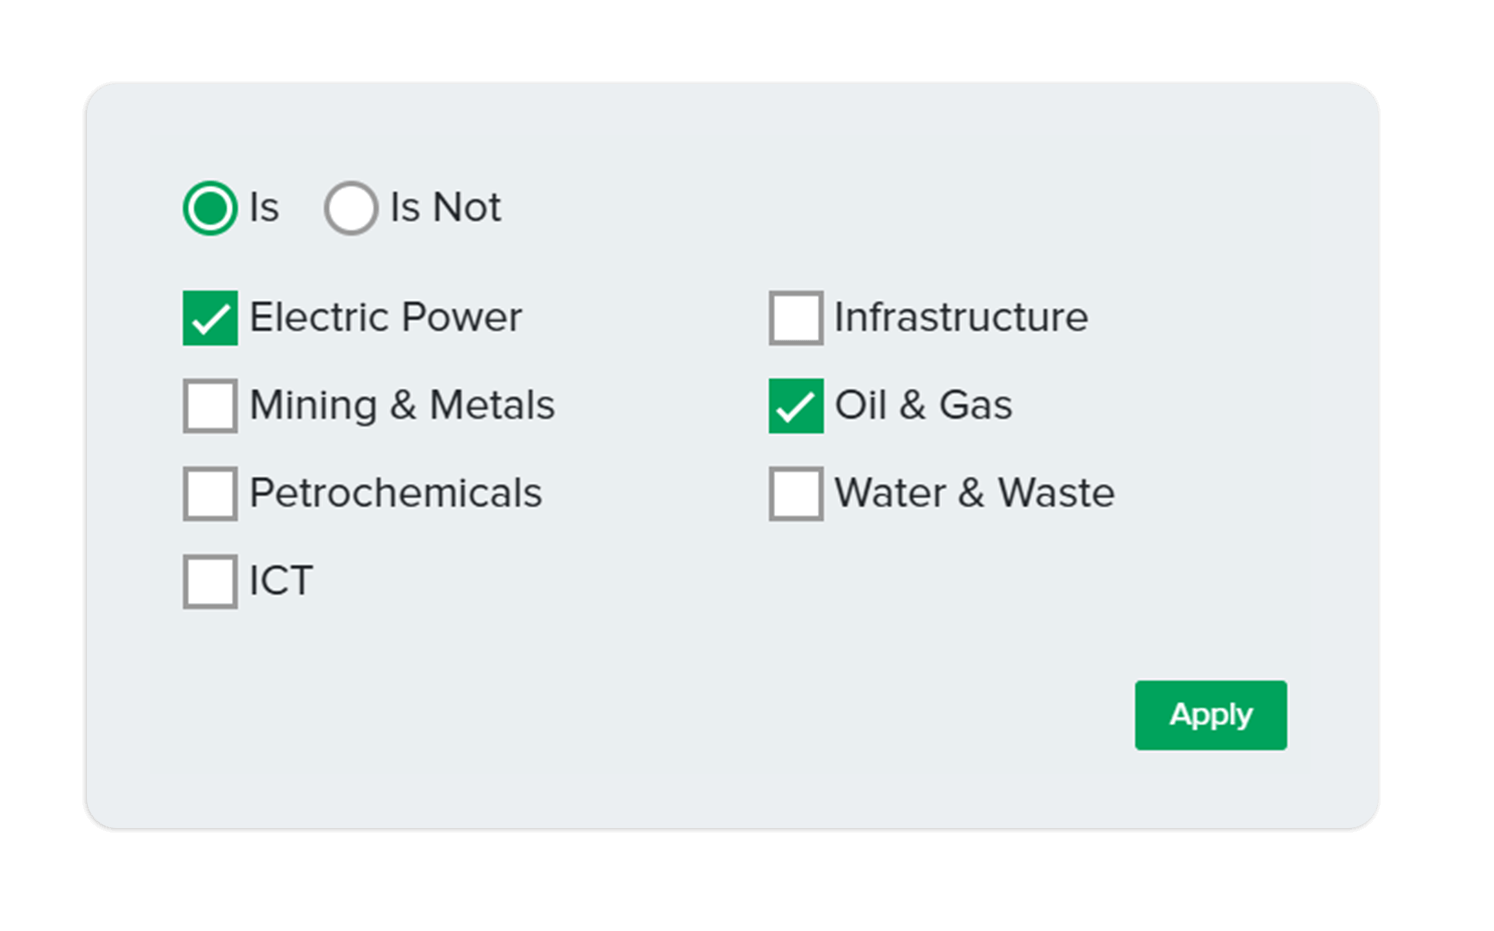Click the "Is" label text
The width and height of the screenshot is (1494, 931).
264,208
